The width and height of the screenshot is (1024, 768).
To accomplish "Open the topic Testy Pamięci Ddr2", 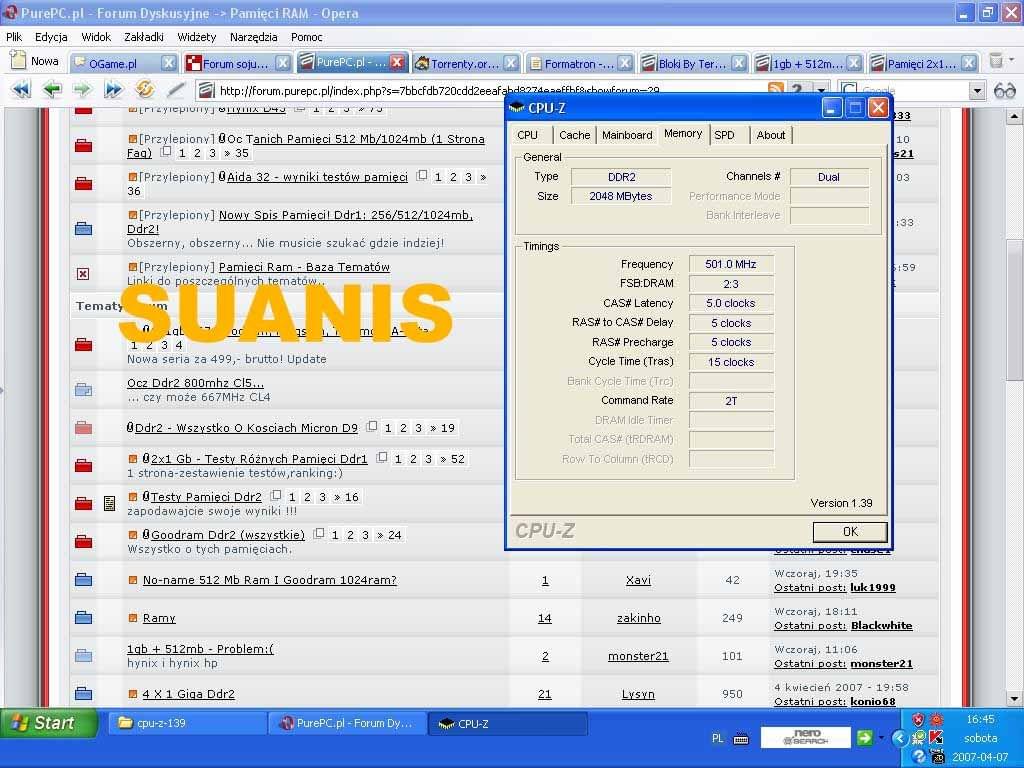I will [x=206, y=497].
